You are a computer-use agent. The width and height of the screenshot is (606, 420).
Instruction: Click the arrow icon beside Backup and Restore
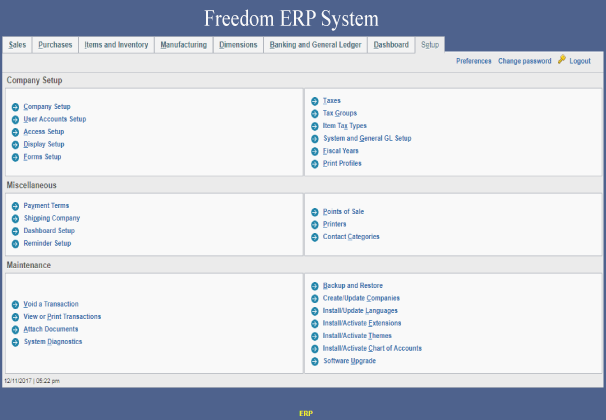click(315, 286)
